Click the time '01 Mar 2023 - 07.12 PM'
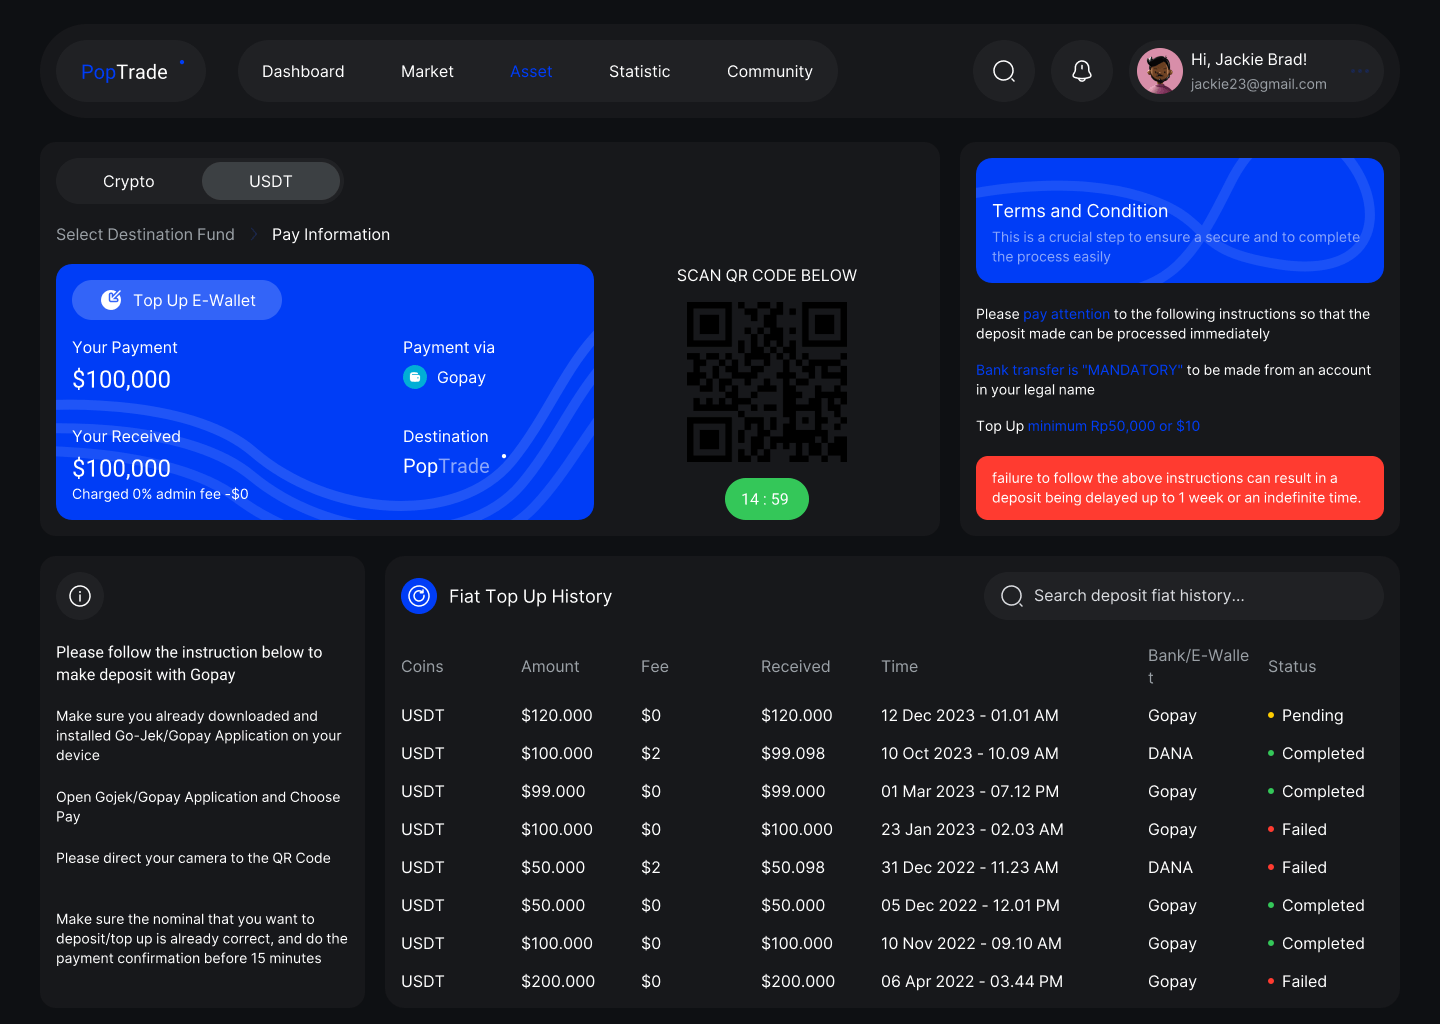1440x1024 pixels. pos(970,791)
